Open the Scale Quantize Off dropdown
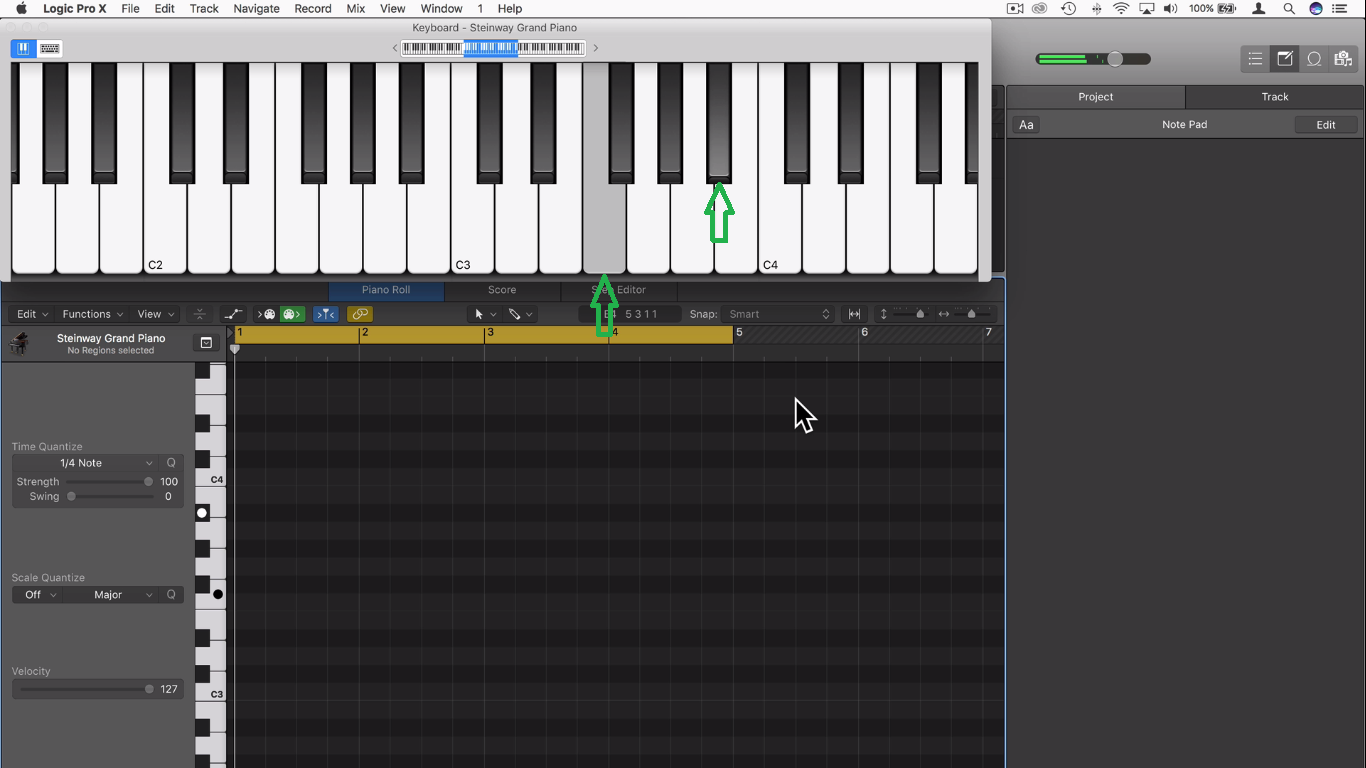The height and width of the screenshot is (768, 1366). [38, 595]
